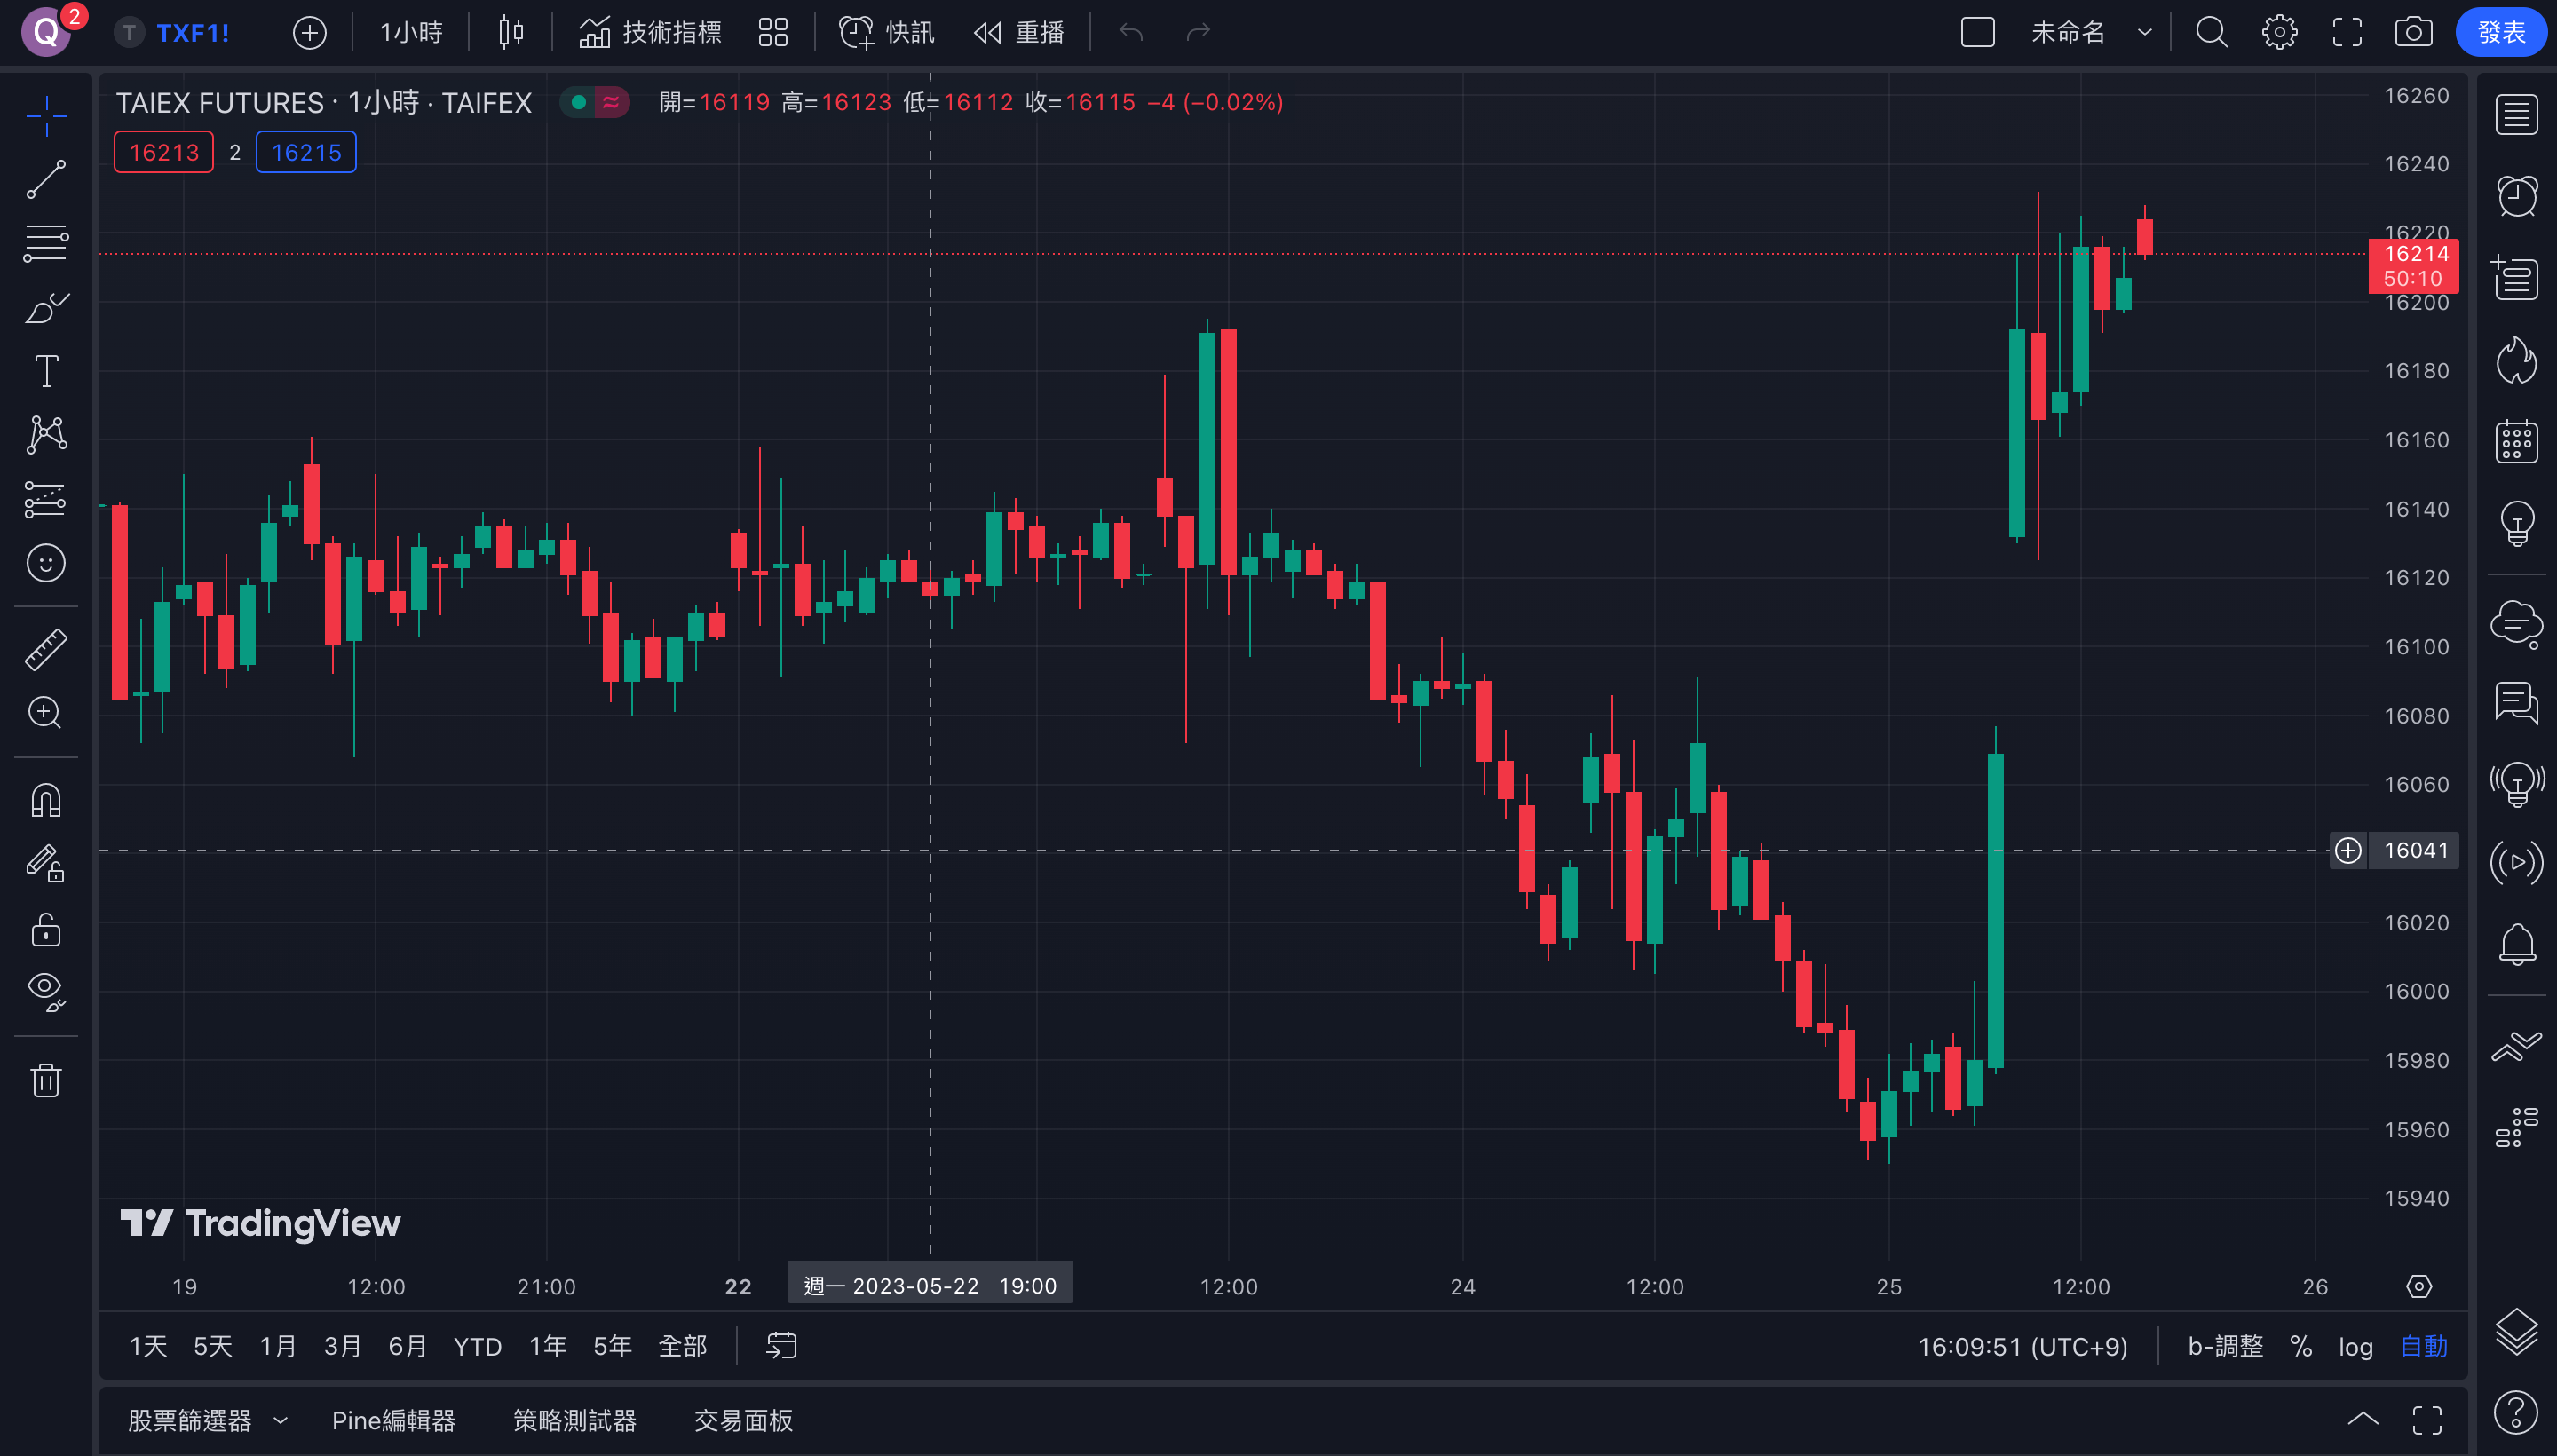
Task: Open the object tree layers icon
Action: [x=2516, y=1332]
